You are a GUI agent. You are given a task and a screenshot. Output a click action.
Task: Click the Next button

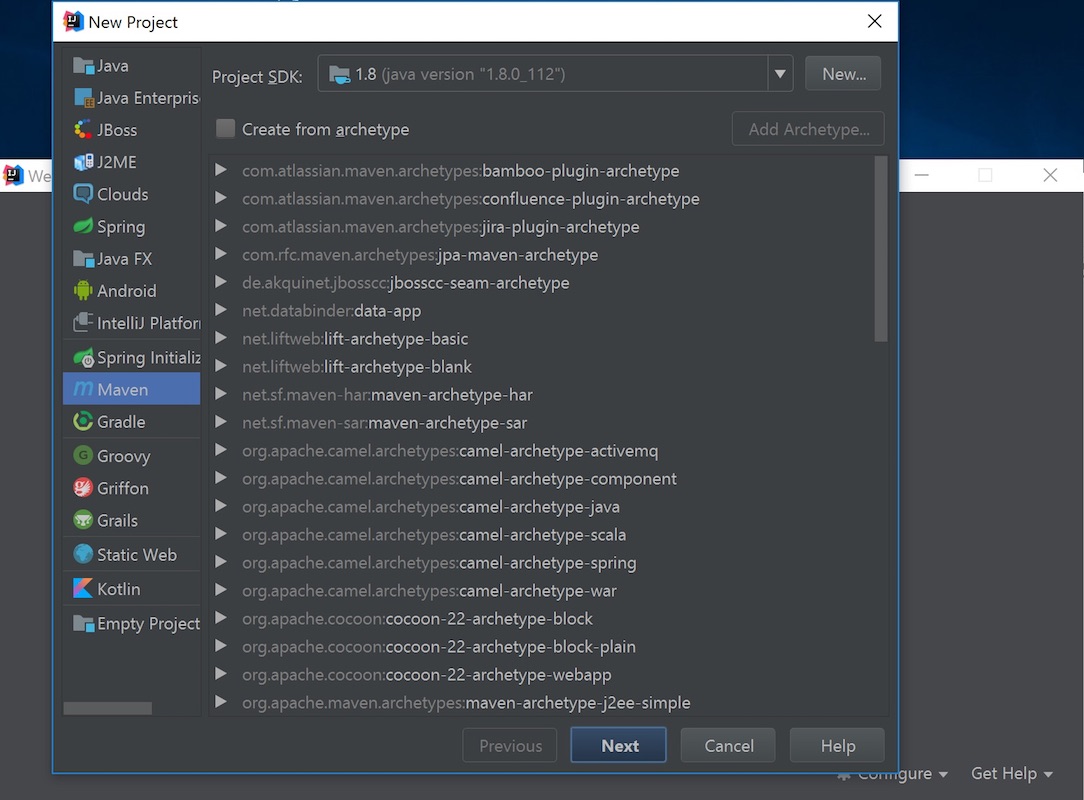tap(618, 745)
